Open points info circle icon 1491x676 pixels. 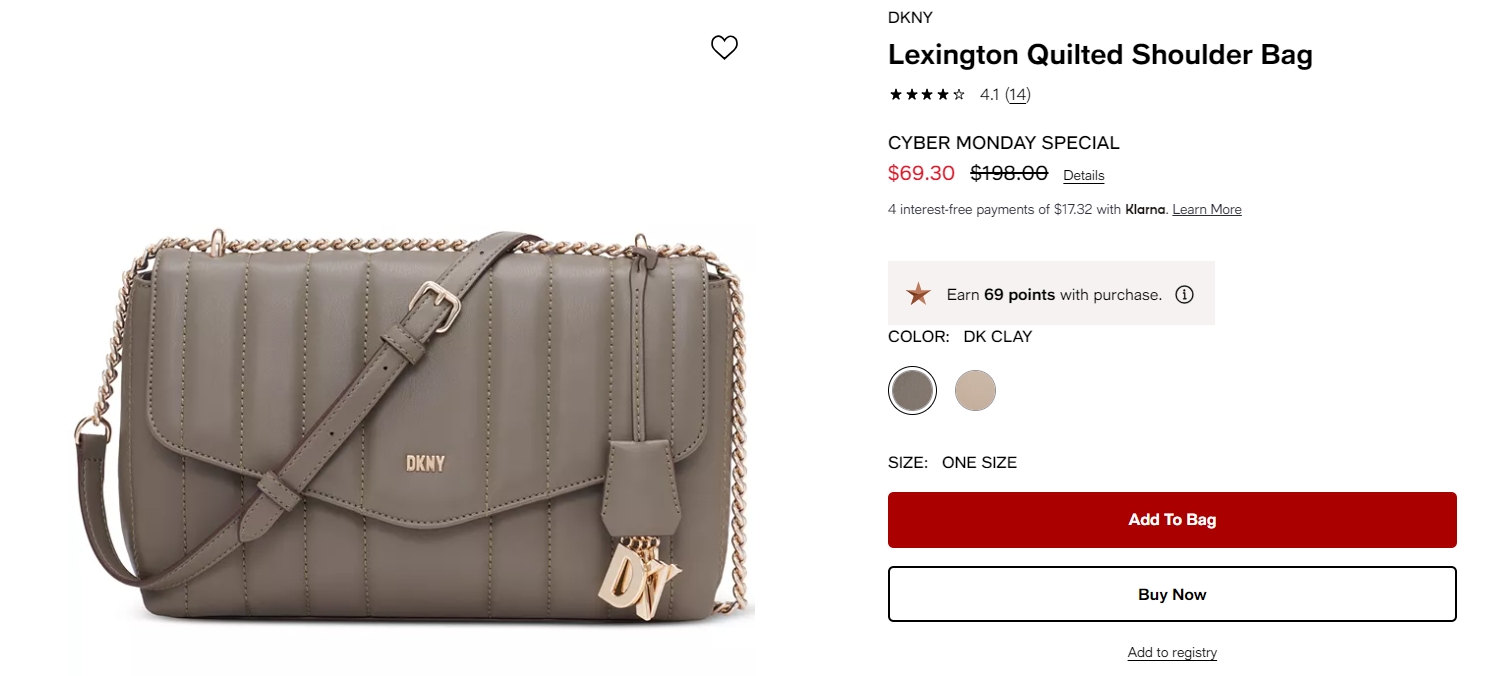tap(1184, 294)
